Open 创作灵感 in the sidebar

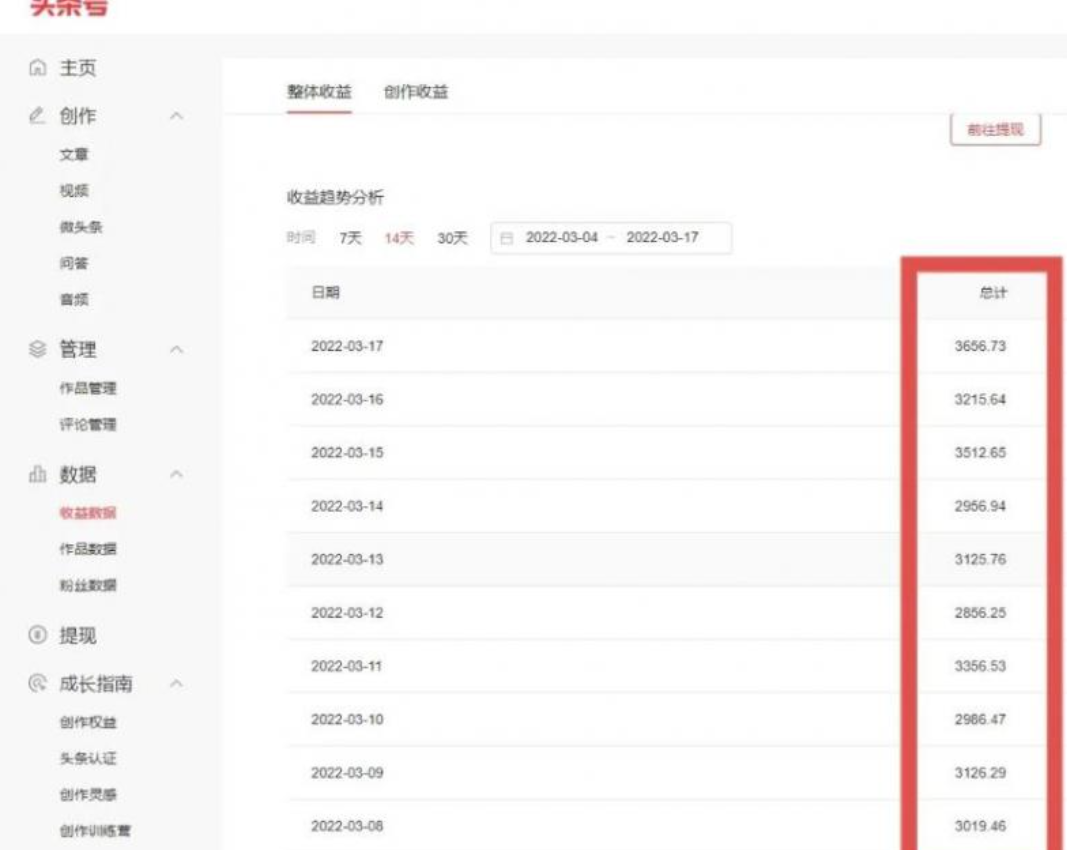tap(88, 794)
